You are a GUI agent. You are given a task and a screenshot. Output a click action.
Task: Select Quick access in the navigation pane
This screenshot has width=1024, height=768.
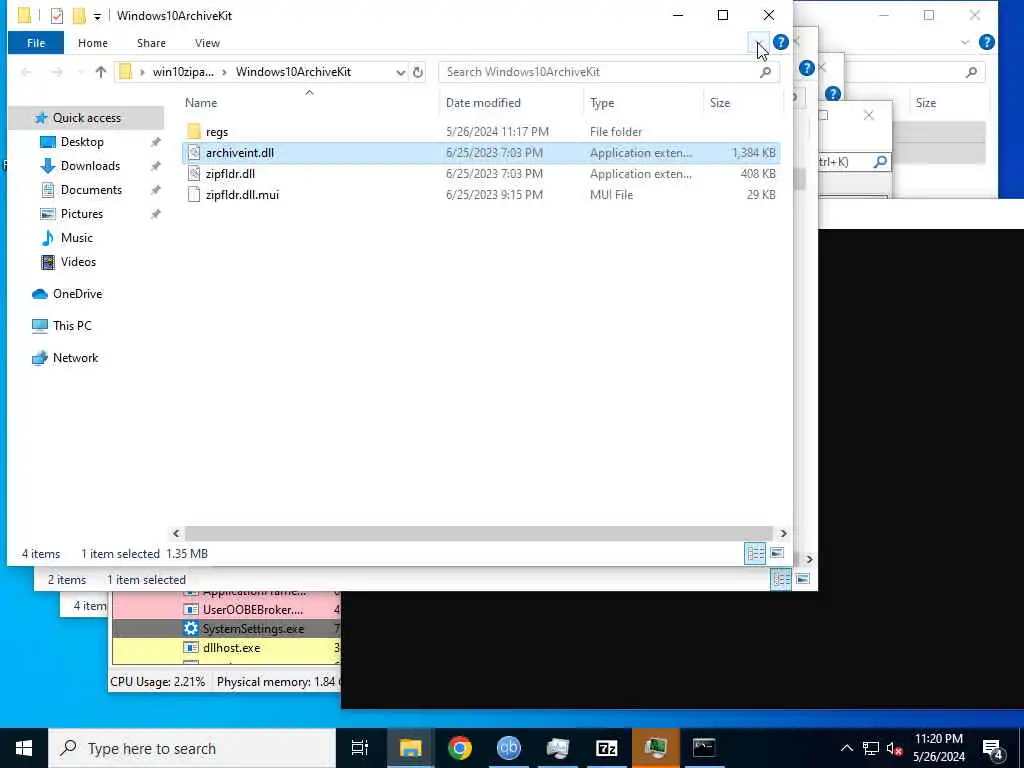[x=87, y=118]
